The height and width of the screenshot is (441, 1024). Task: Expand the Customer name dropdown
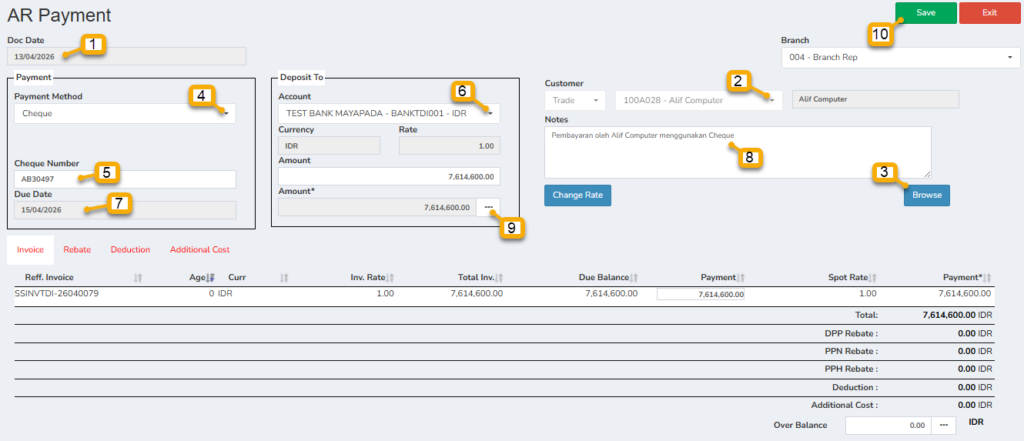coord(700,100)
